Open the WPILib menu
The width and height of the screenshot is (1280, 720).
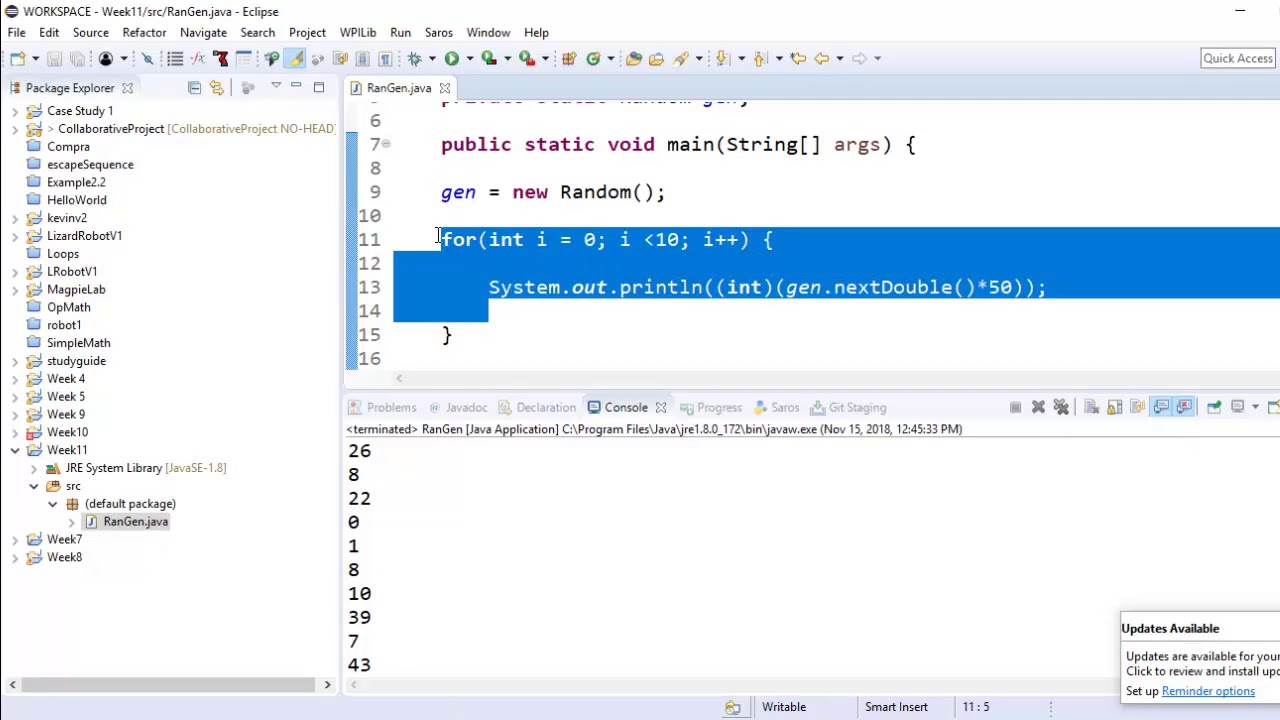tap(358, 32)
